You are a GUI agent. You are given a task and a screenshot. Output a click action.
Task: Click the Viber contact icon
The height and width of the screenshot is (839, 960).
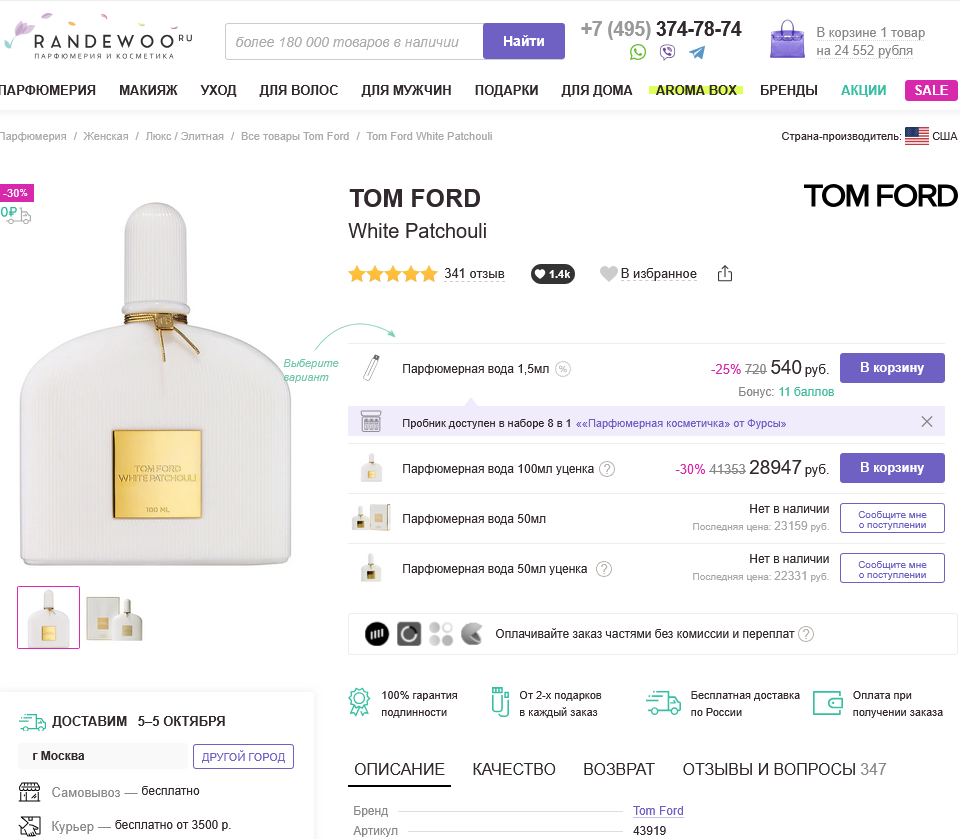coord(667,52)
